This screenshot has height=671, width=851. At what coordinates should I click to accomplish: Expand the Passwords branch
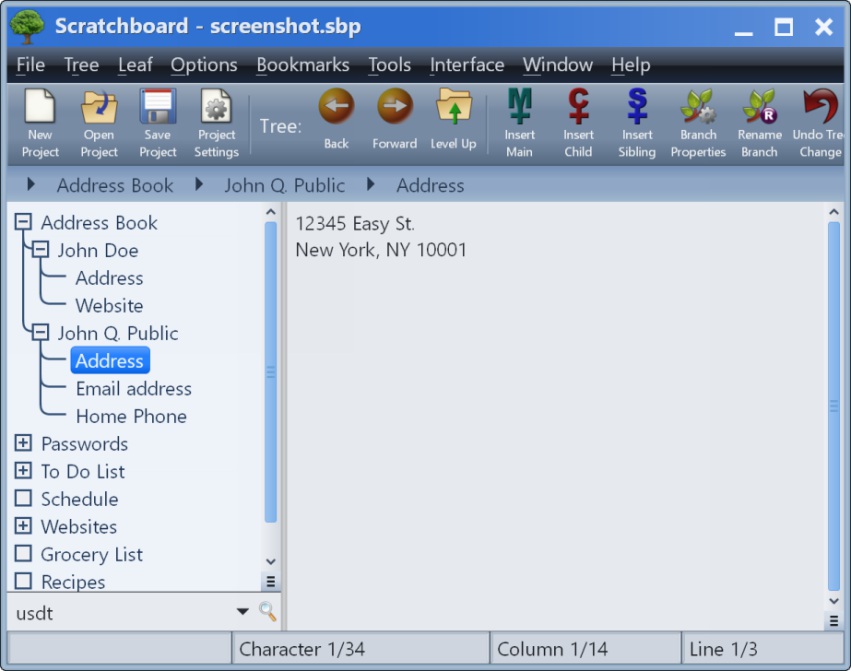tap(22, 444)
